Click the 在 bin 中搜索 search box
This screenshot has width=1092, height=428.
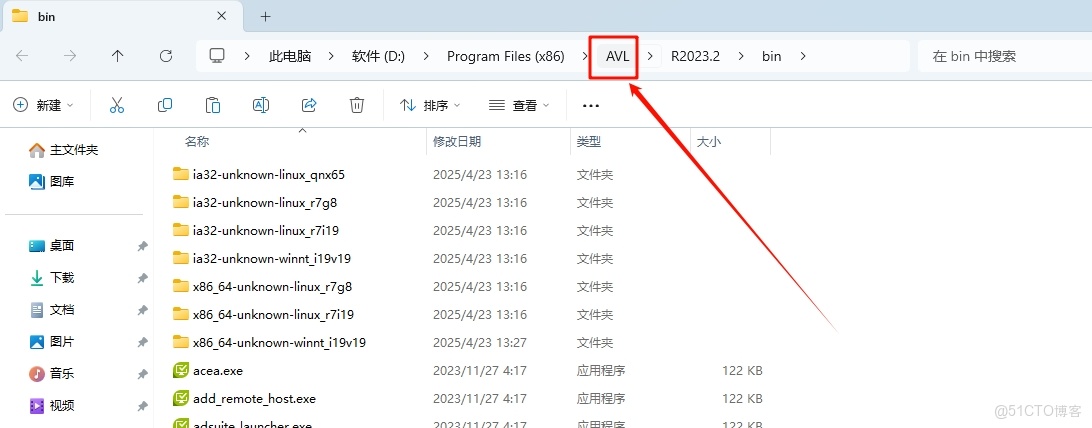point(1003,56)
